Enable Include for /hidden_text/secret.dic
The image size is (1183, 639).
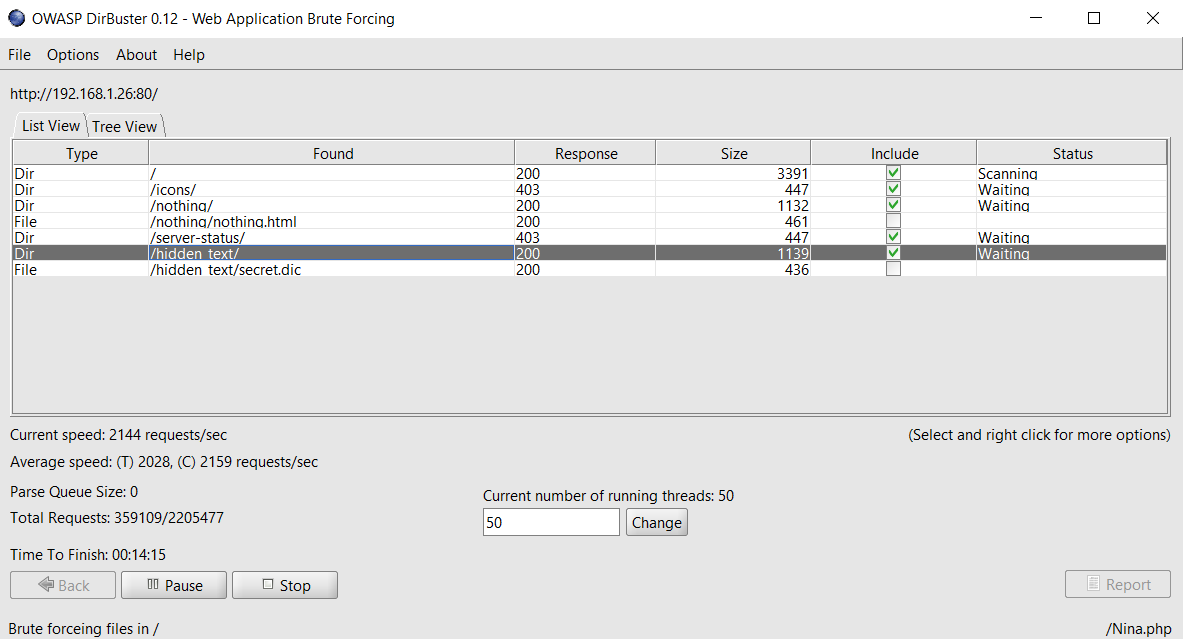[893, 269]
